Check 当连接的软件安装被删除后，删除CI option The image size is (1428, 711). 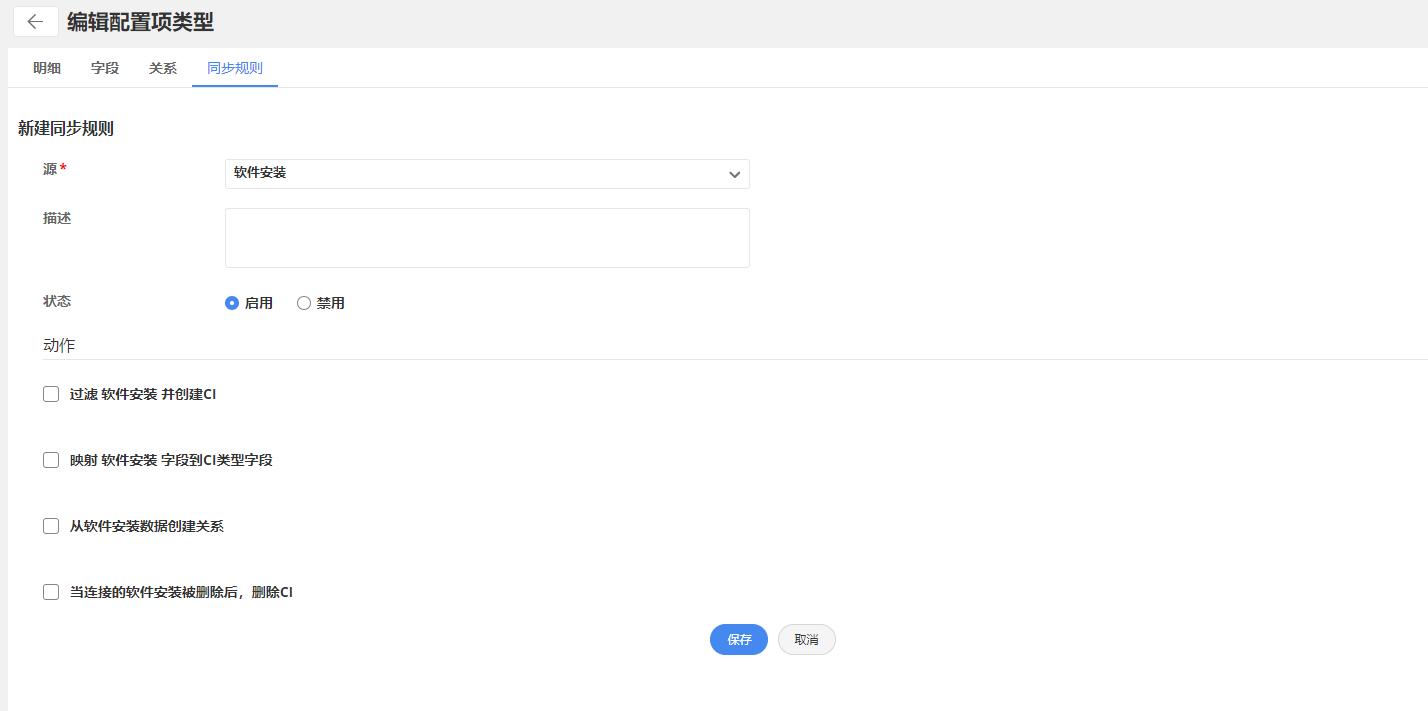[51, 592]
